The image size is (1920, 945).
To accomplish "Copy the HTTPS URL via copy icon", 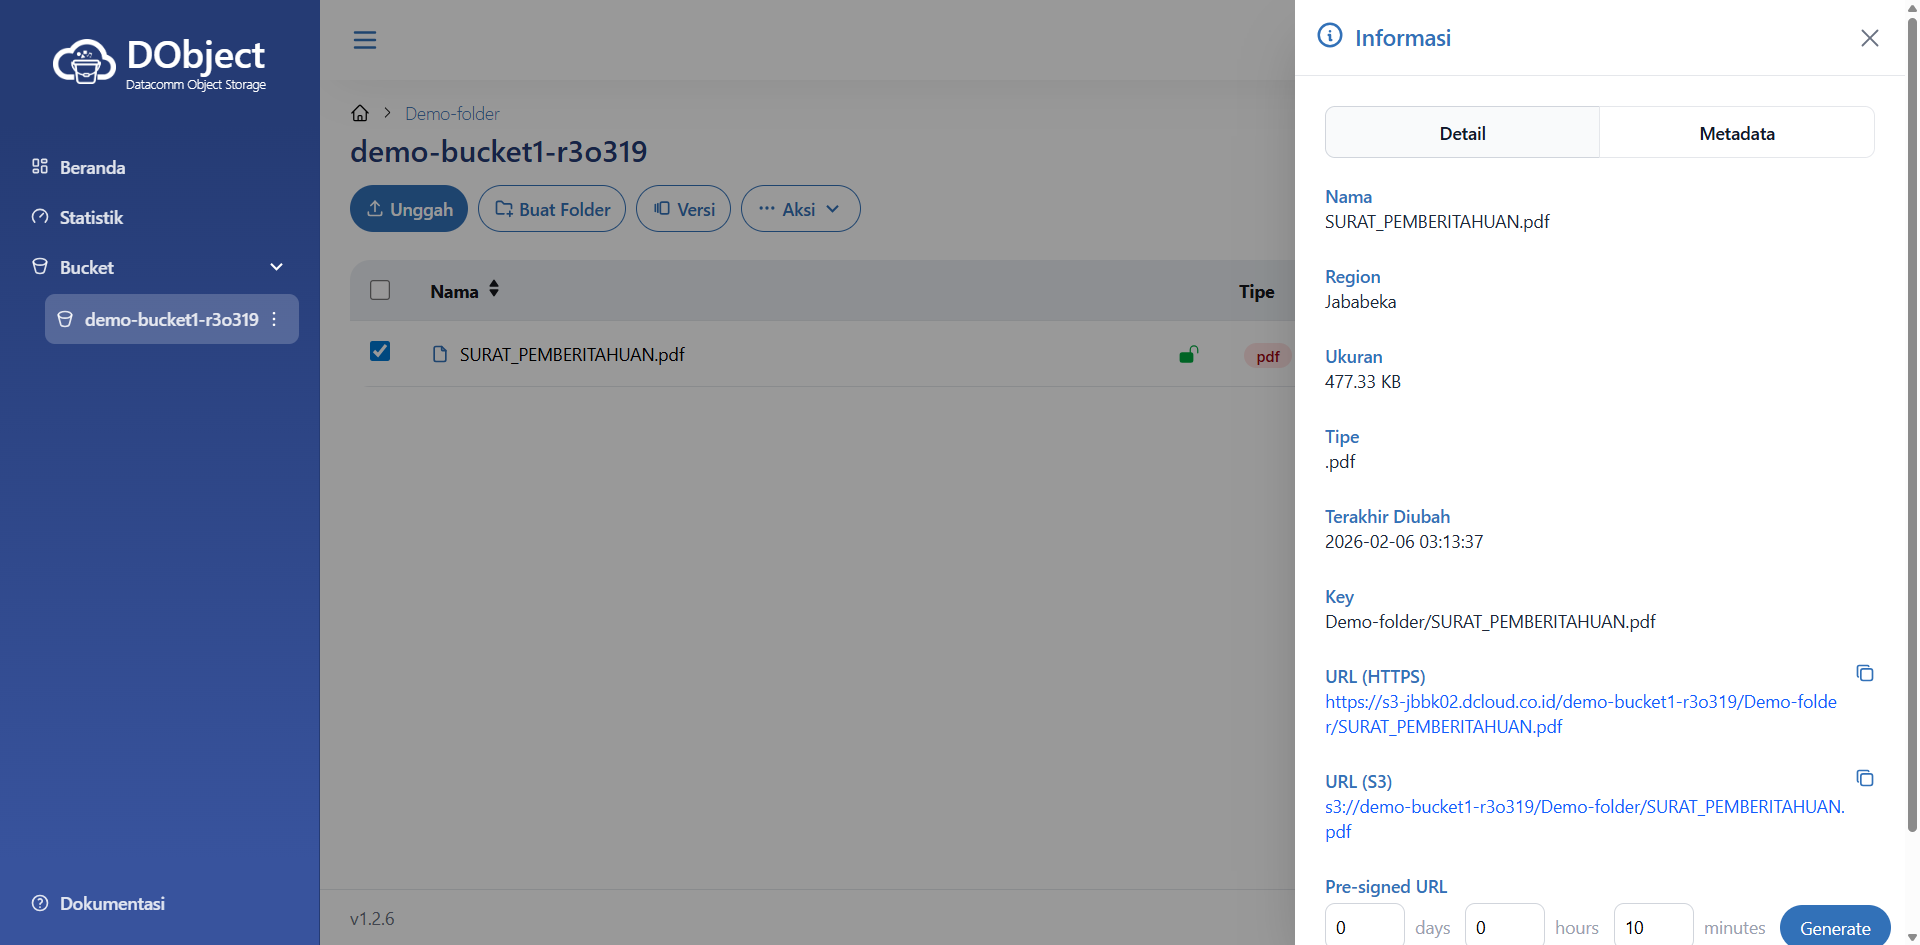I will coord(1864,673).
